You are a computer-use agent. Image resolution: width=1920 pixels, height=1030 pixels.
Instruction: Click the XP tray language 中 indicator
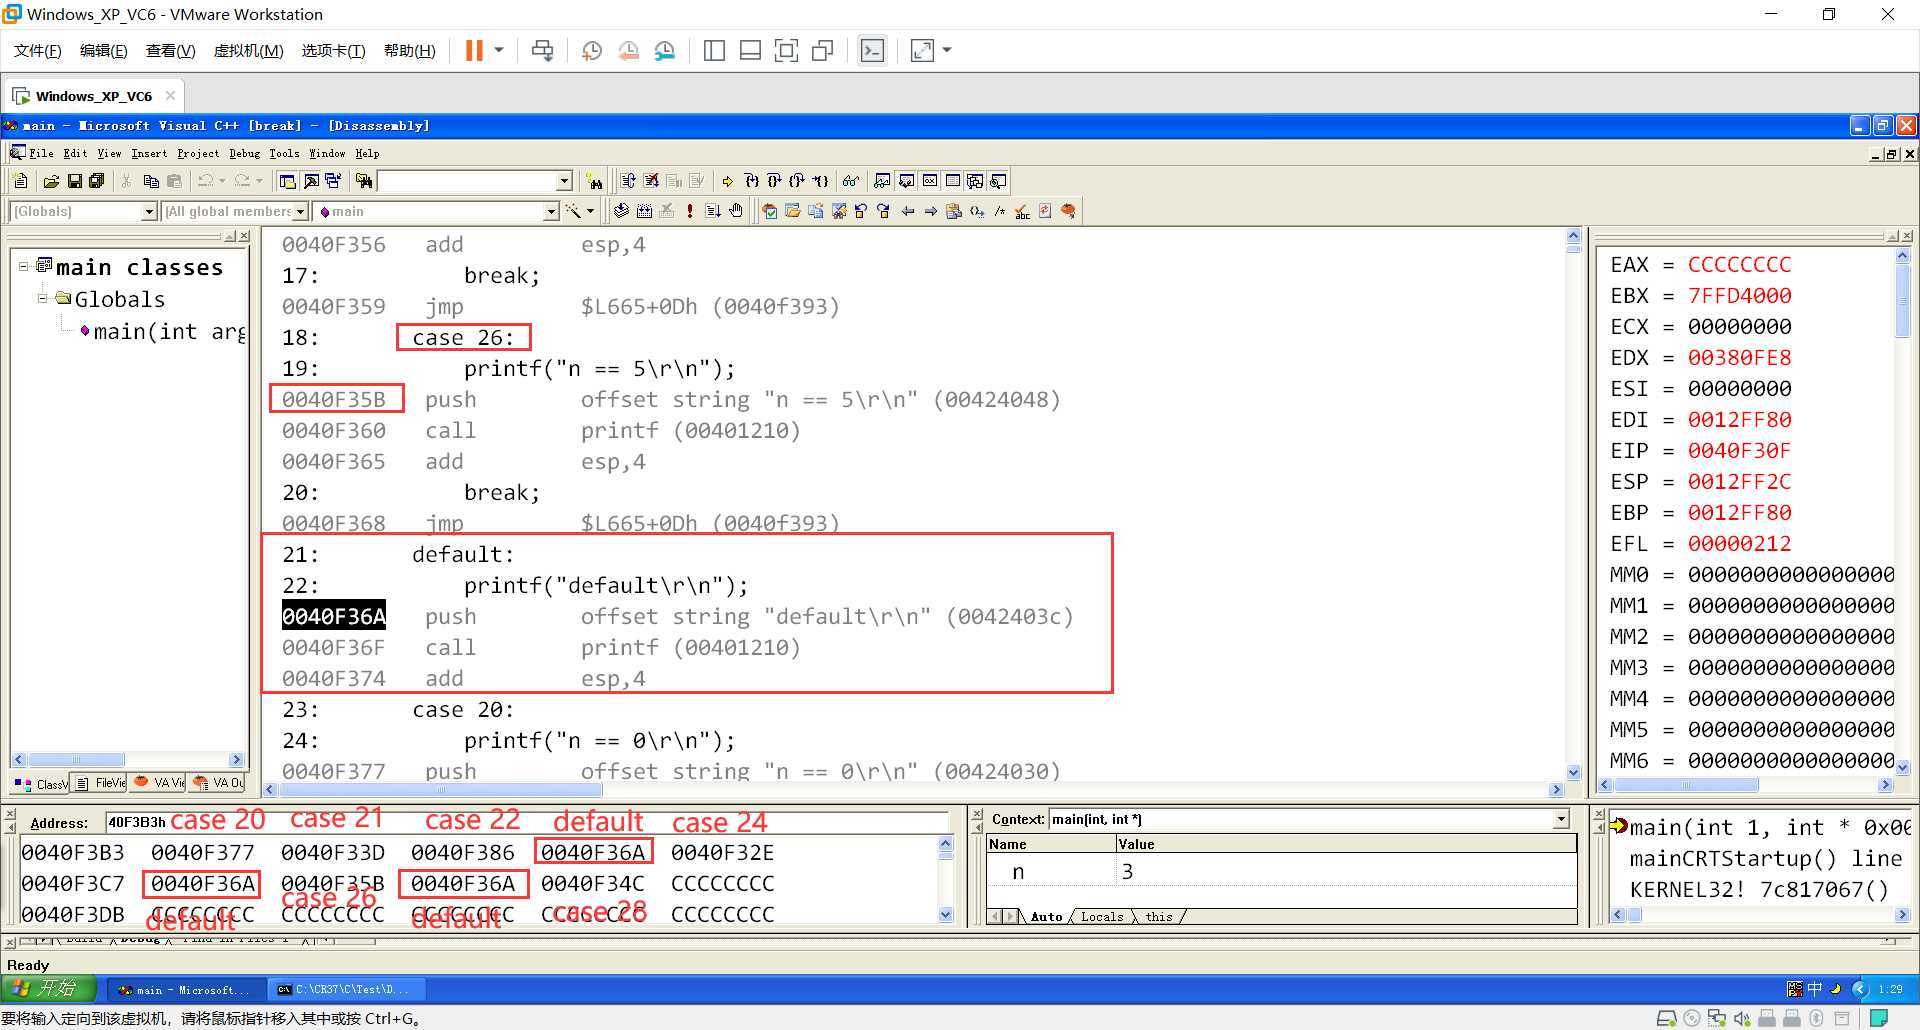pos(1814,988)
